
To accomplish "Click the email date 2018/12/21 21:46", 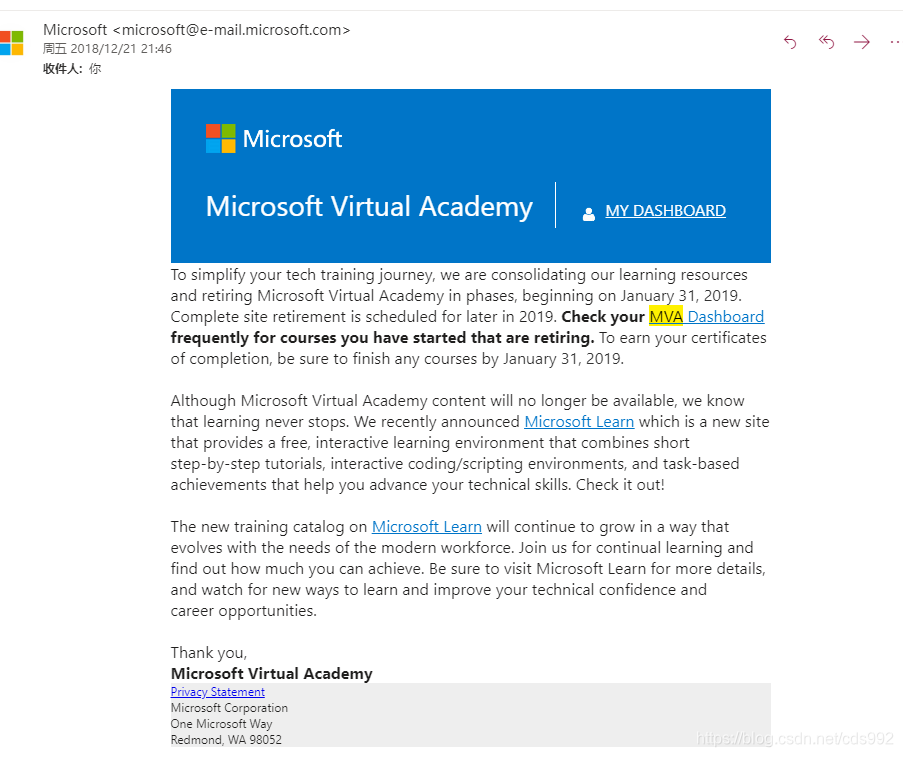I will [121, 49].
